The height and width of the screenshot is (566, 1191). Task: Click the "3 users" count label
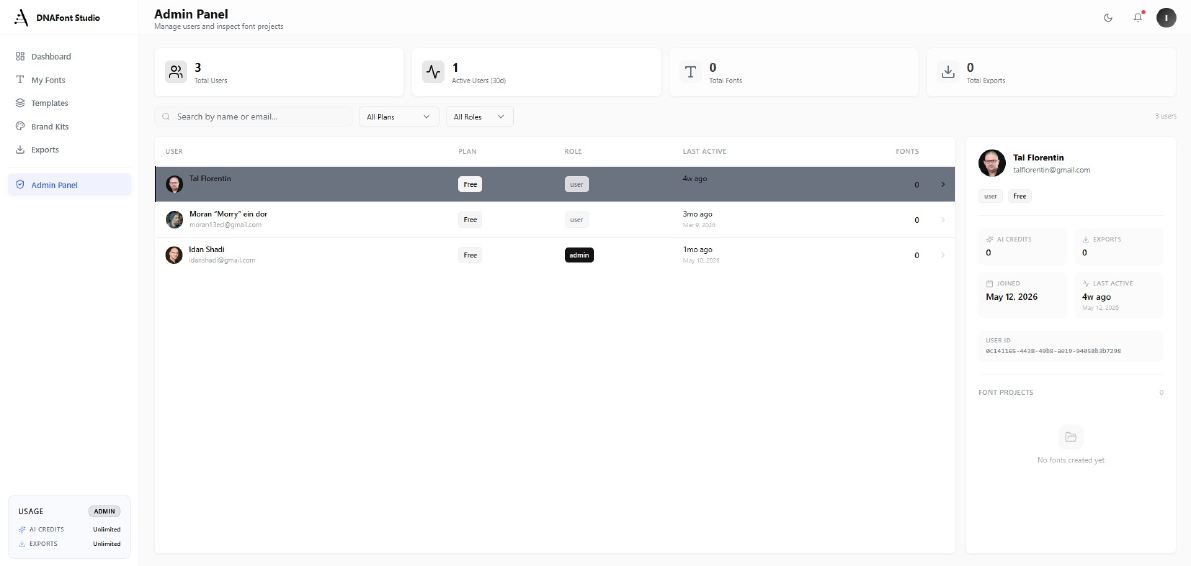[x=1165, y=116]
